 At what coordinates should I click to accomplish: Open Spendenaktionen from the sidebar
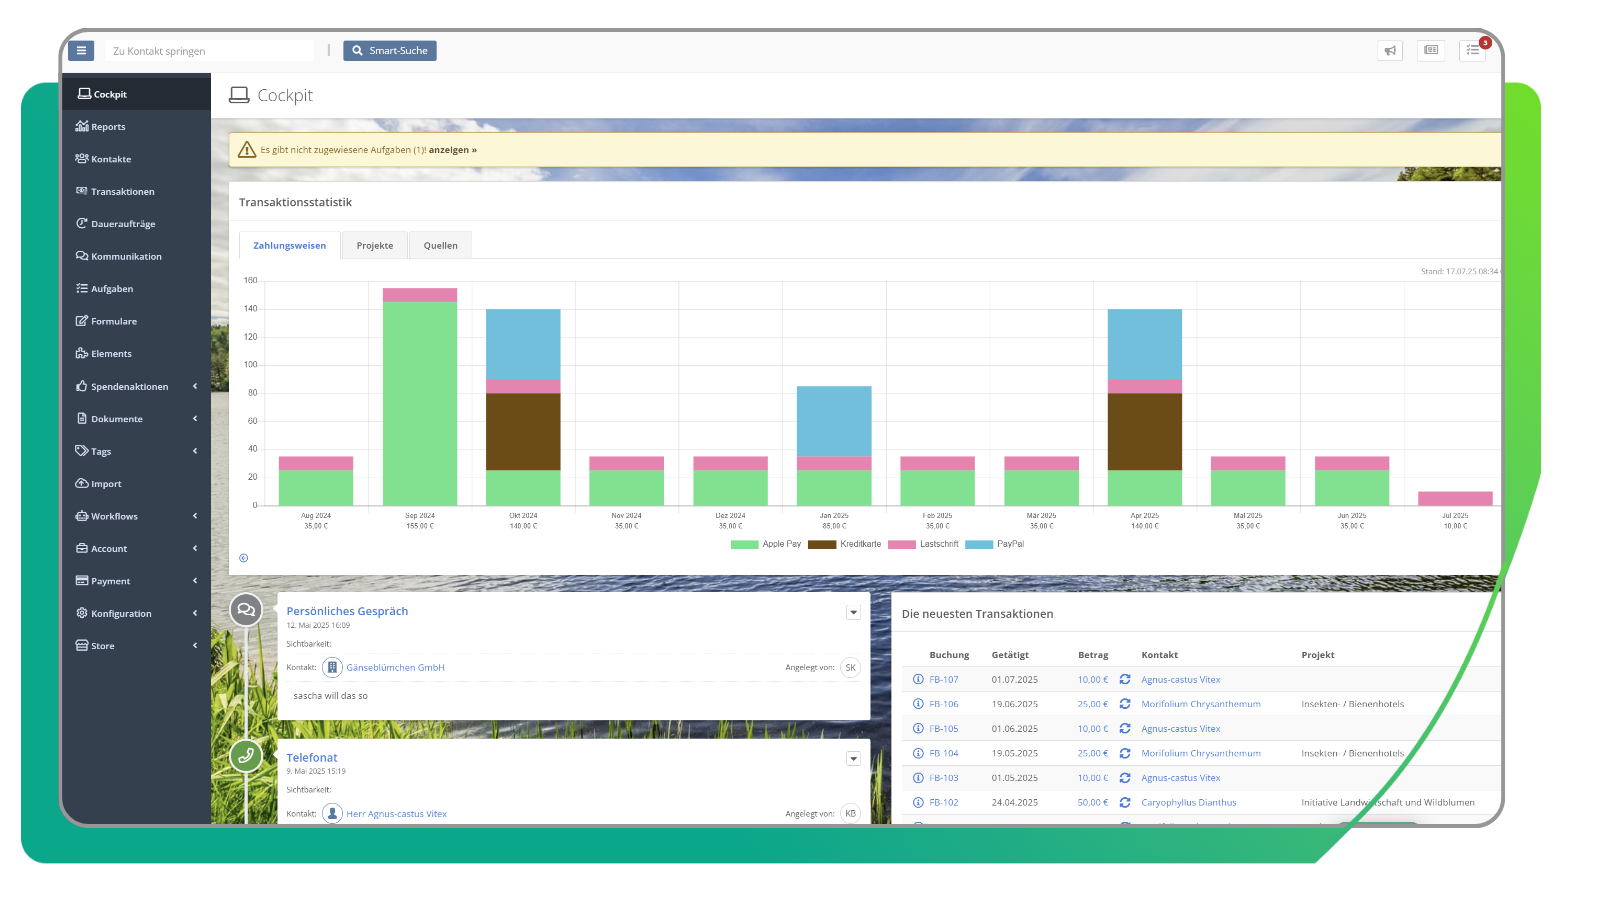tap(130, 386)
